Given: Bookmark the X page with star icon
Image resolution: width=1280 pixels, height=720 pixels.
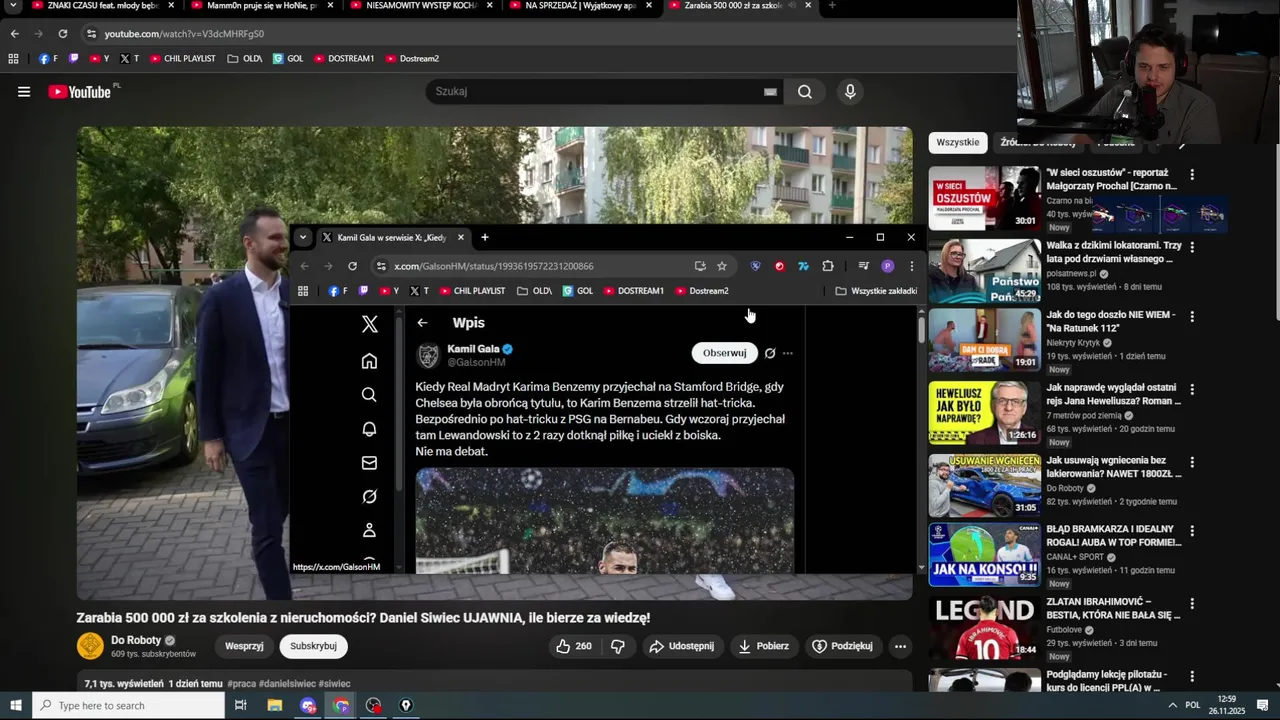Looking at the screenshot, I should pos(722,266).
